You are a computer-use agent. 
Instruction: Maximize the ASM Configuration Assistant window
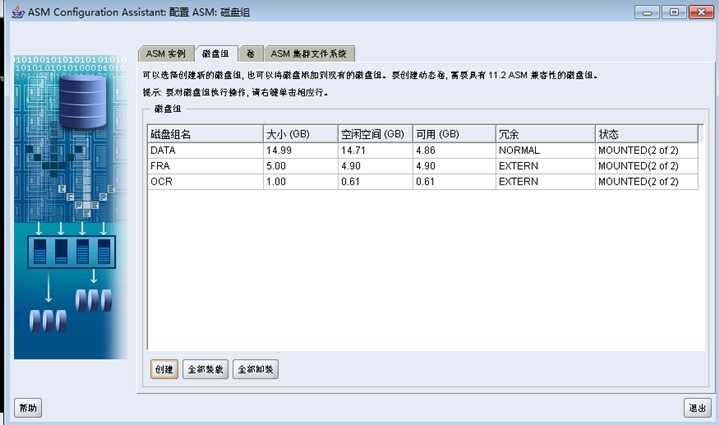(x=674, y=12)
